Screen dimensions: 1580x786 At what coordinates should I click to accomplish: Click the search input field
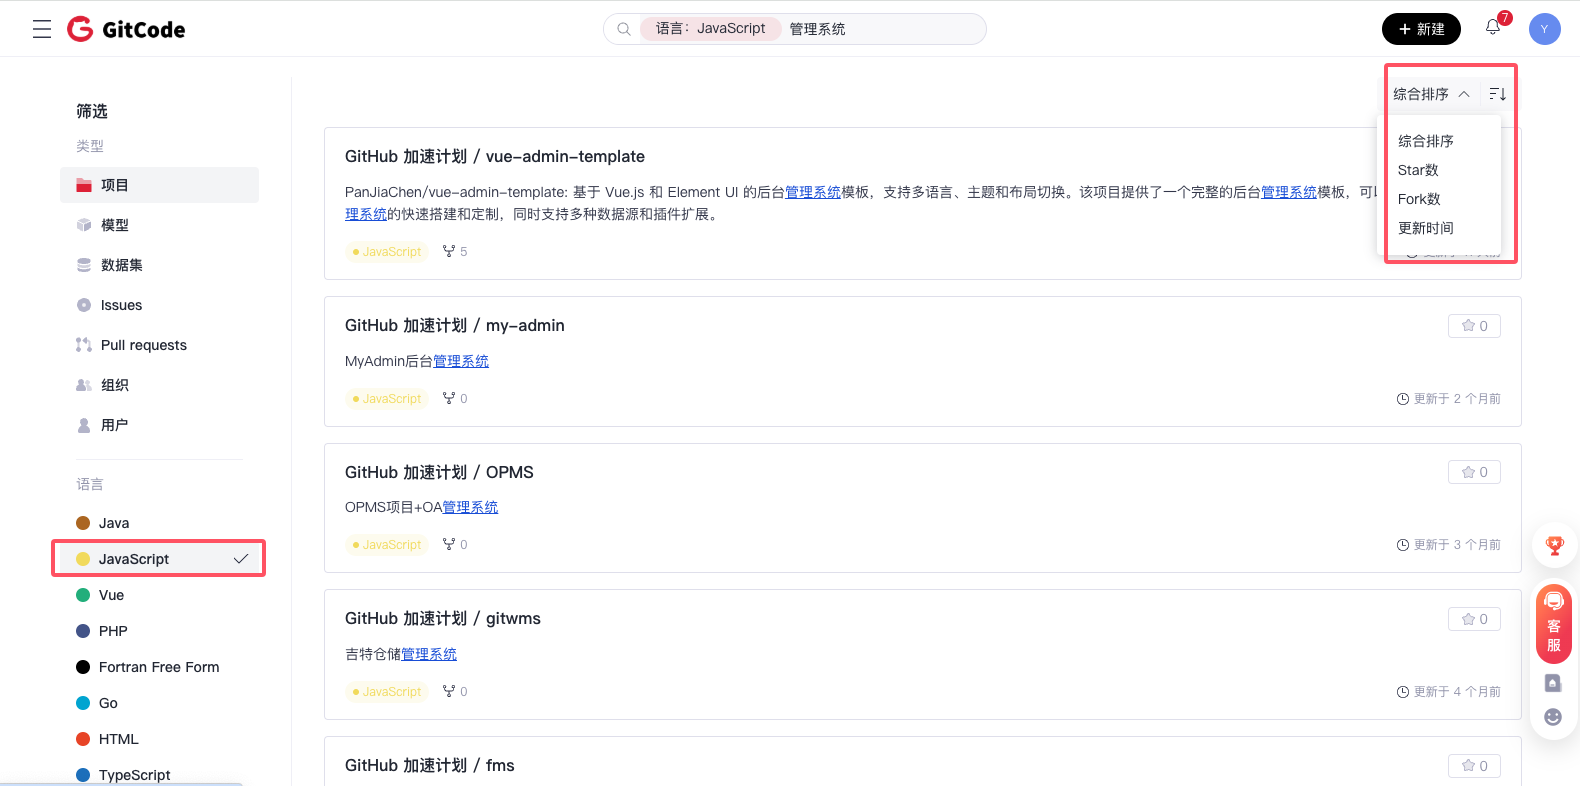[900, 29]
